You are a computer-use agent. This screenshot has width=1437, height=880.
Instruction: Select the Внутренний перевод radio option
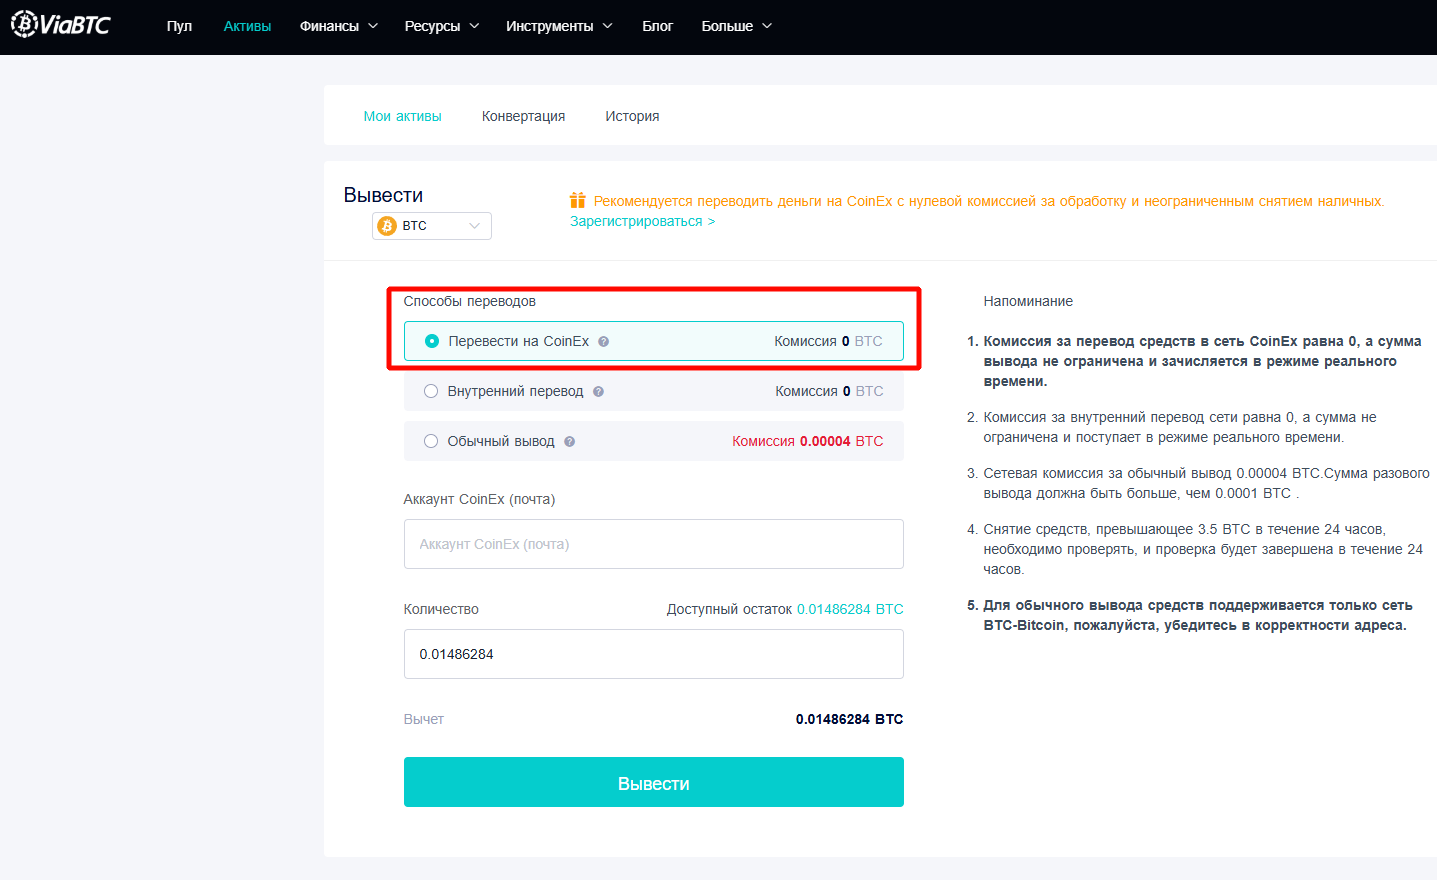click(431, 391)
